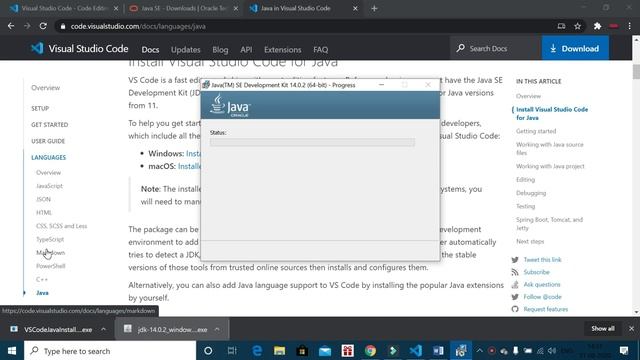The width and height of the screenshot is (640, 360).
Task: Open Mail app from taskbar
Action: click(x=325, y=351)
